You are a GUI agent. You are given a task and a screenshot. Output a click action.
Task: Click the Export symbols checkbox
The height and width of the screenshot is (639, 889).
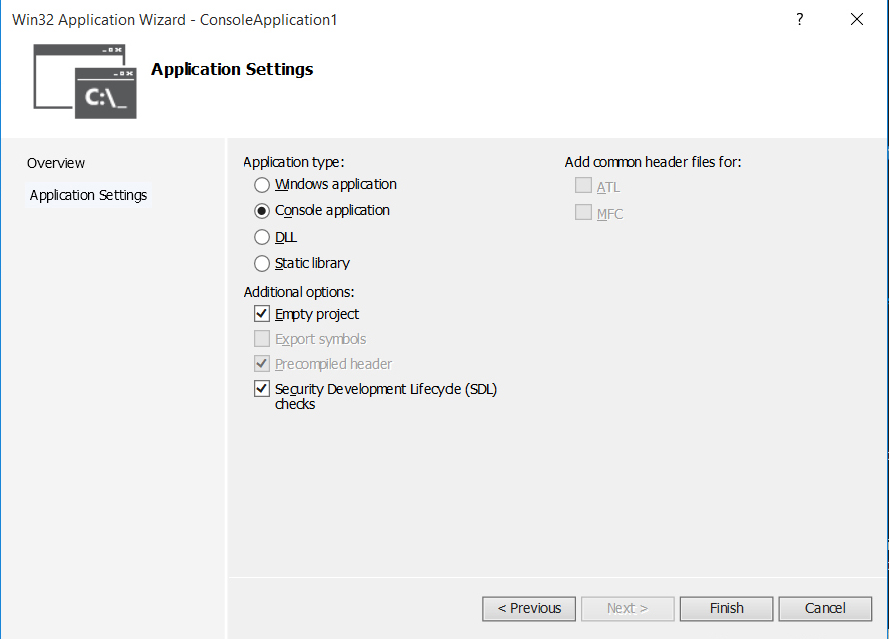261,338
